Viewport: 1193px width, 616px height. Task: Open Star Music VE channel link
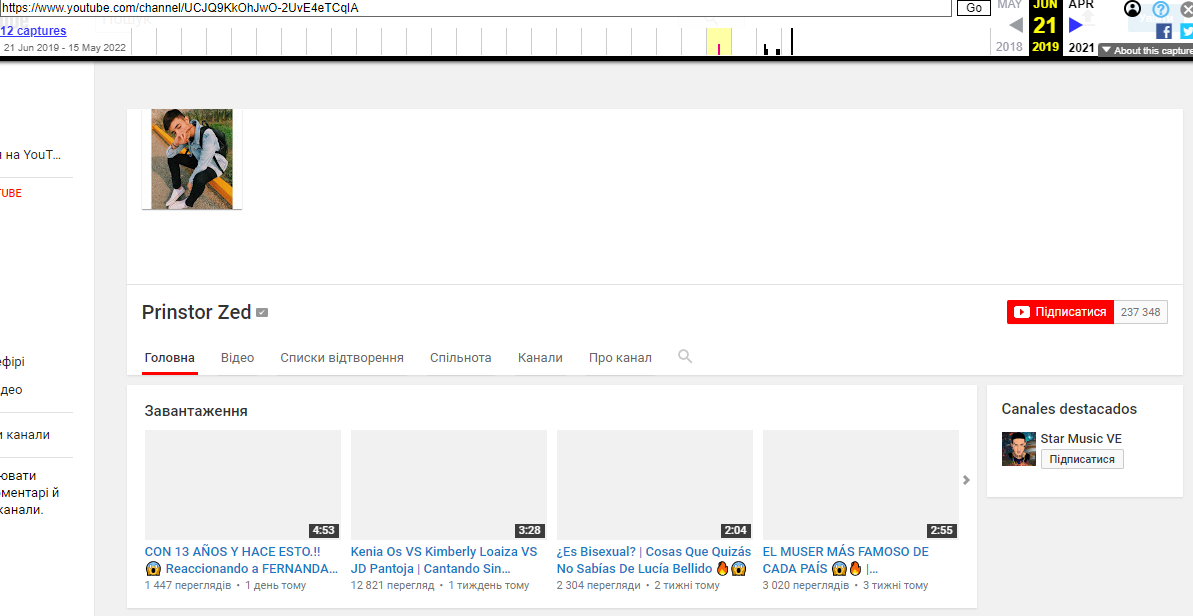pos(1081,439)
